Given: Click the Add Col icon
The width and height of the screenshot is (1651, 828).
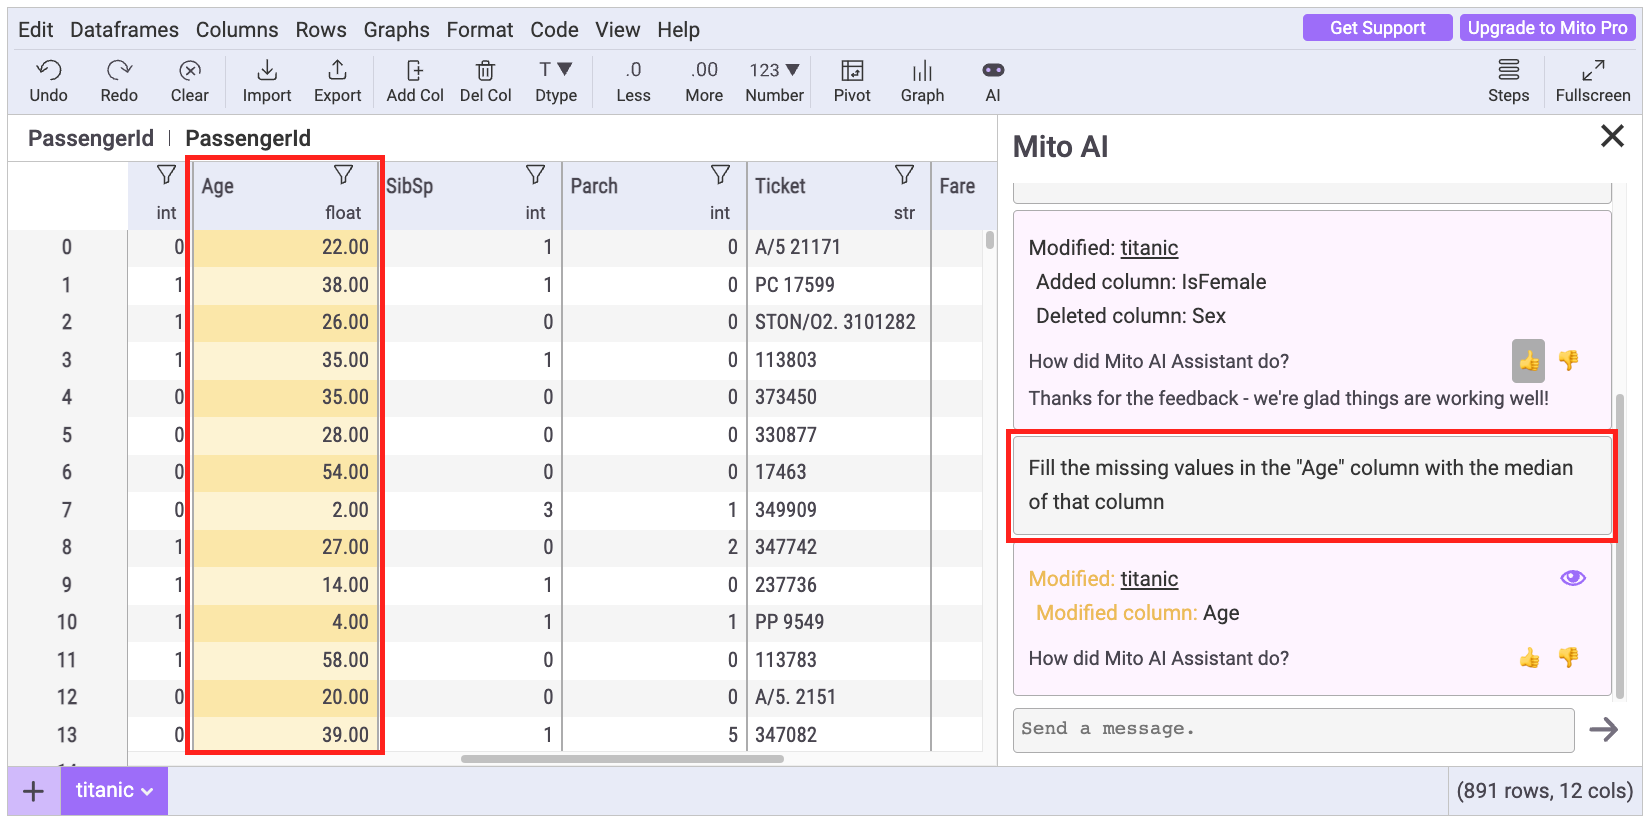Looking at the screenshot, I should pos(415,71).
